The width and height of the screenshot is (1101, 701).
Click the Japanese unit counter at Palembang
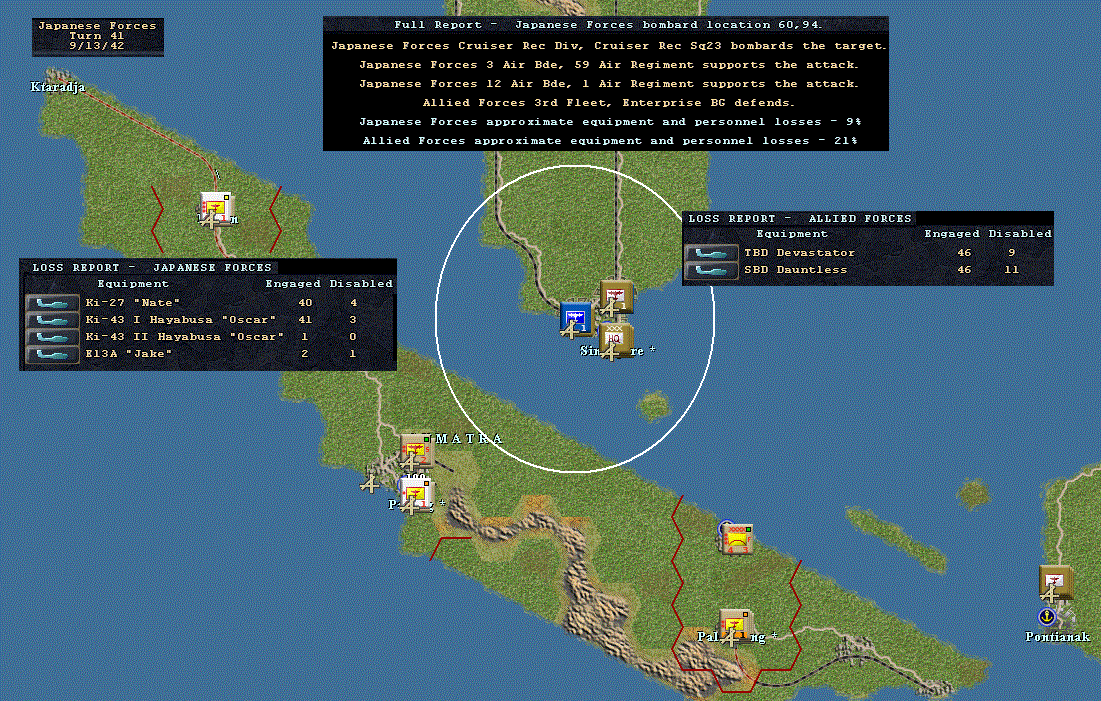pyautogui.click(x=736, y=625)
